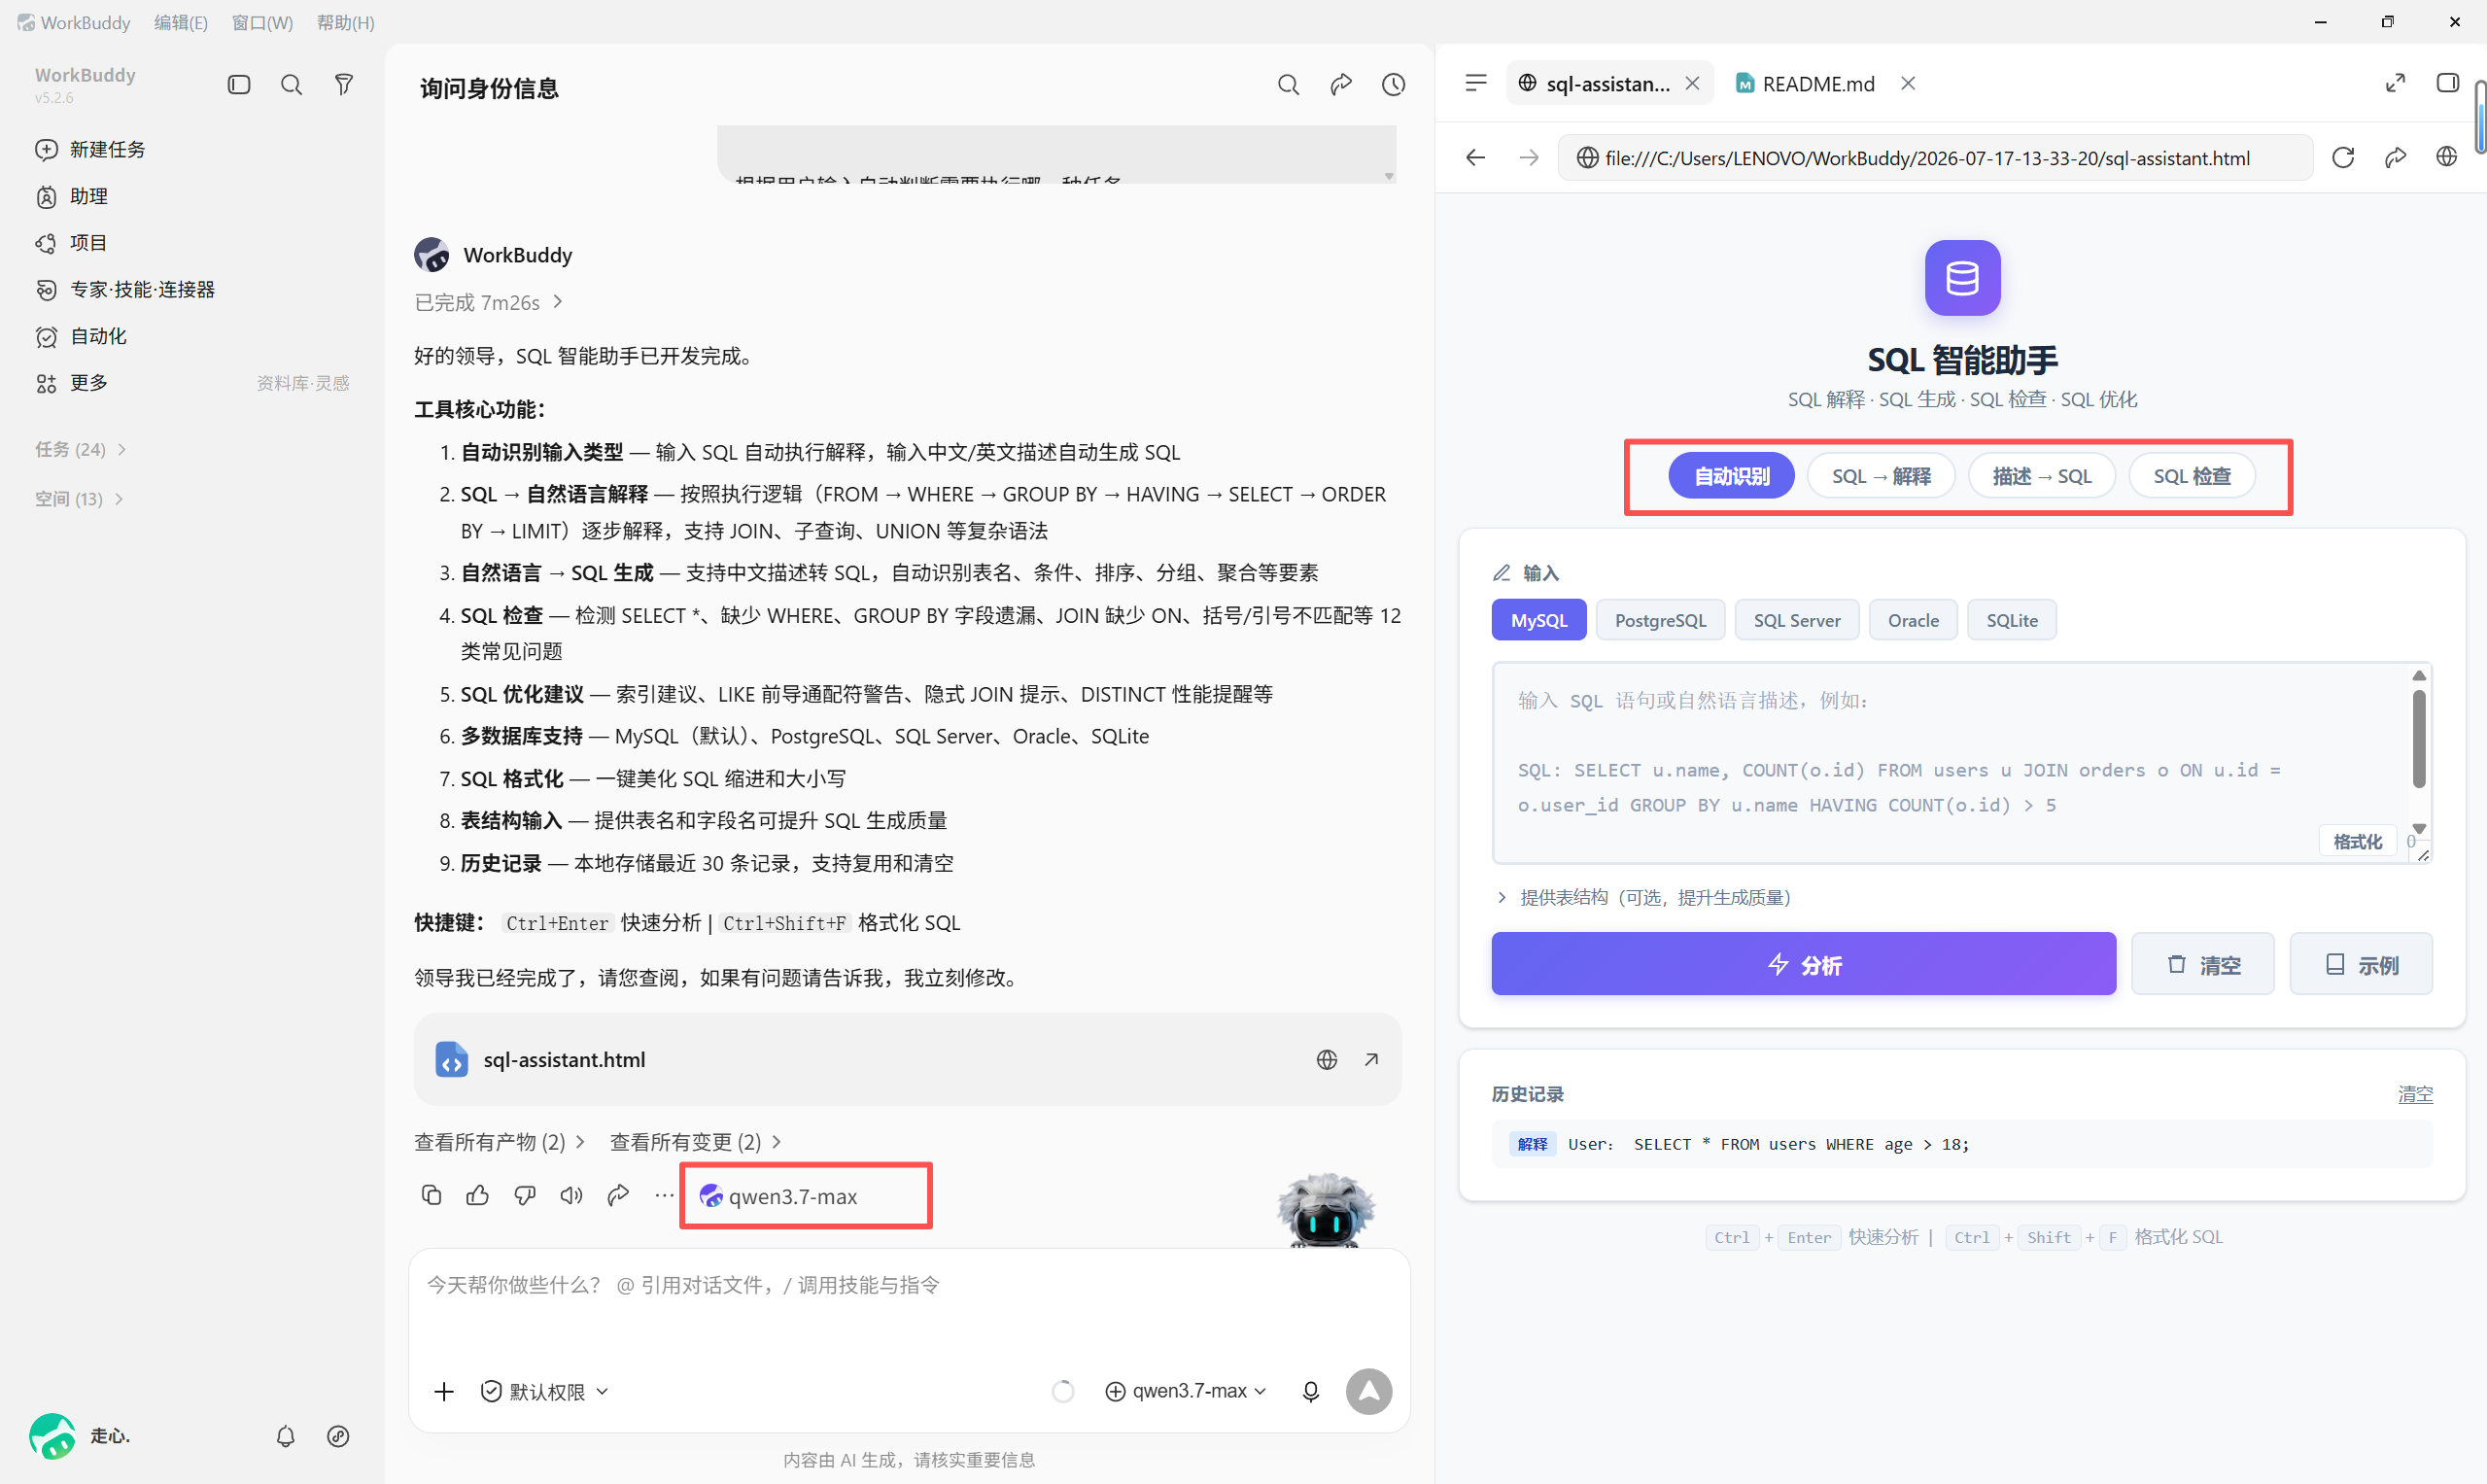Select PostgreSQL database dialect

click(x=1660, y=620)
